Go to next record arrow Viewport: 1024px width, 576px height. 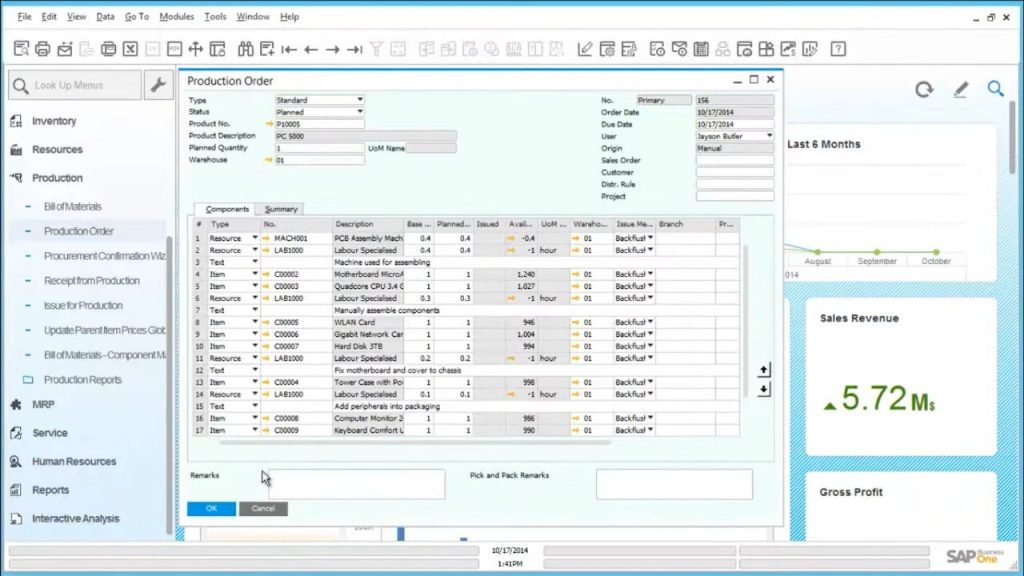pos(332,49)
